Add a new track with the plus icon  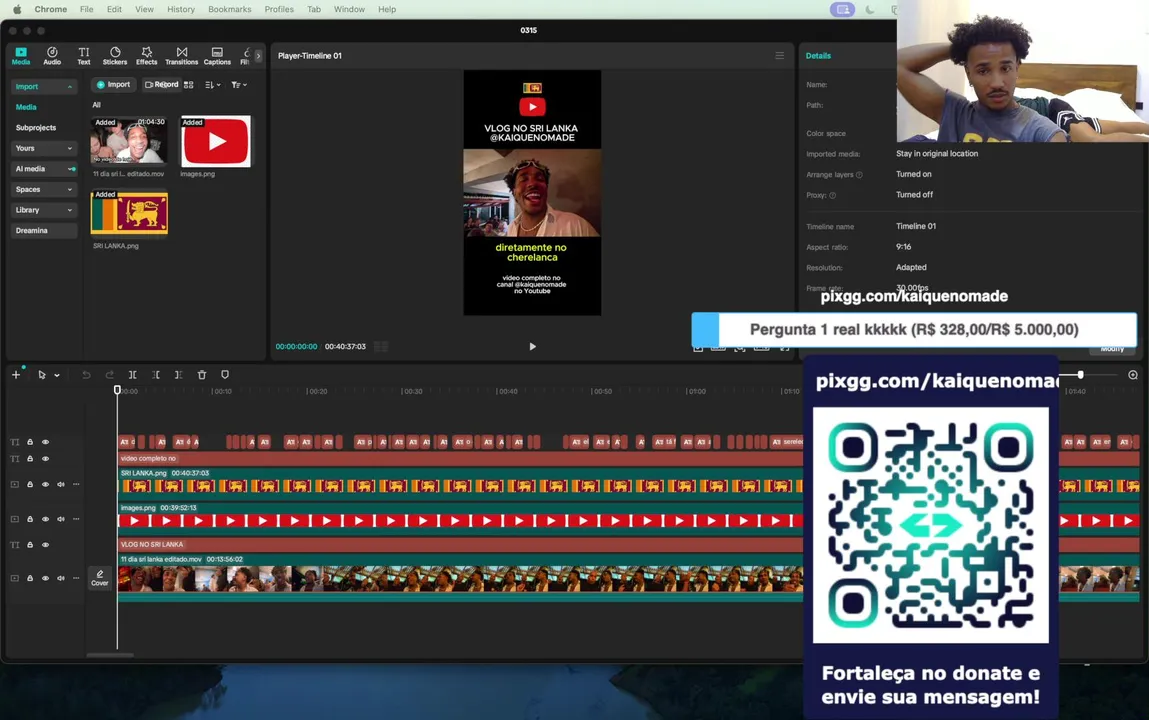coord(15,374)
